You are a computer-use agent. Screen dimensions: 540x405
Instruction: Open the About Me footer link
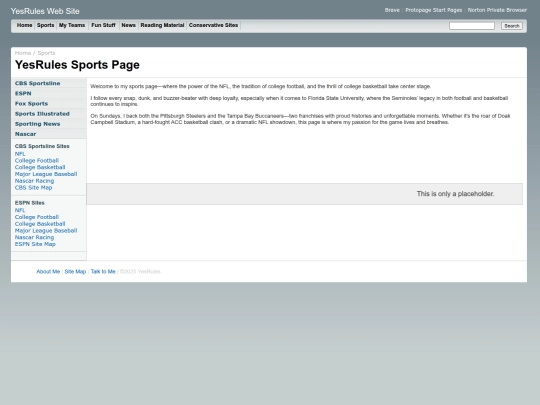(48, 272)
